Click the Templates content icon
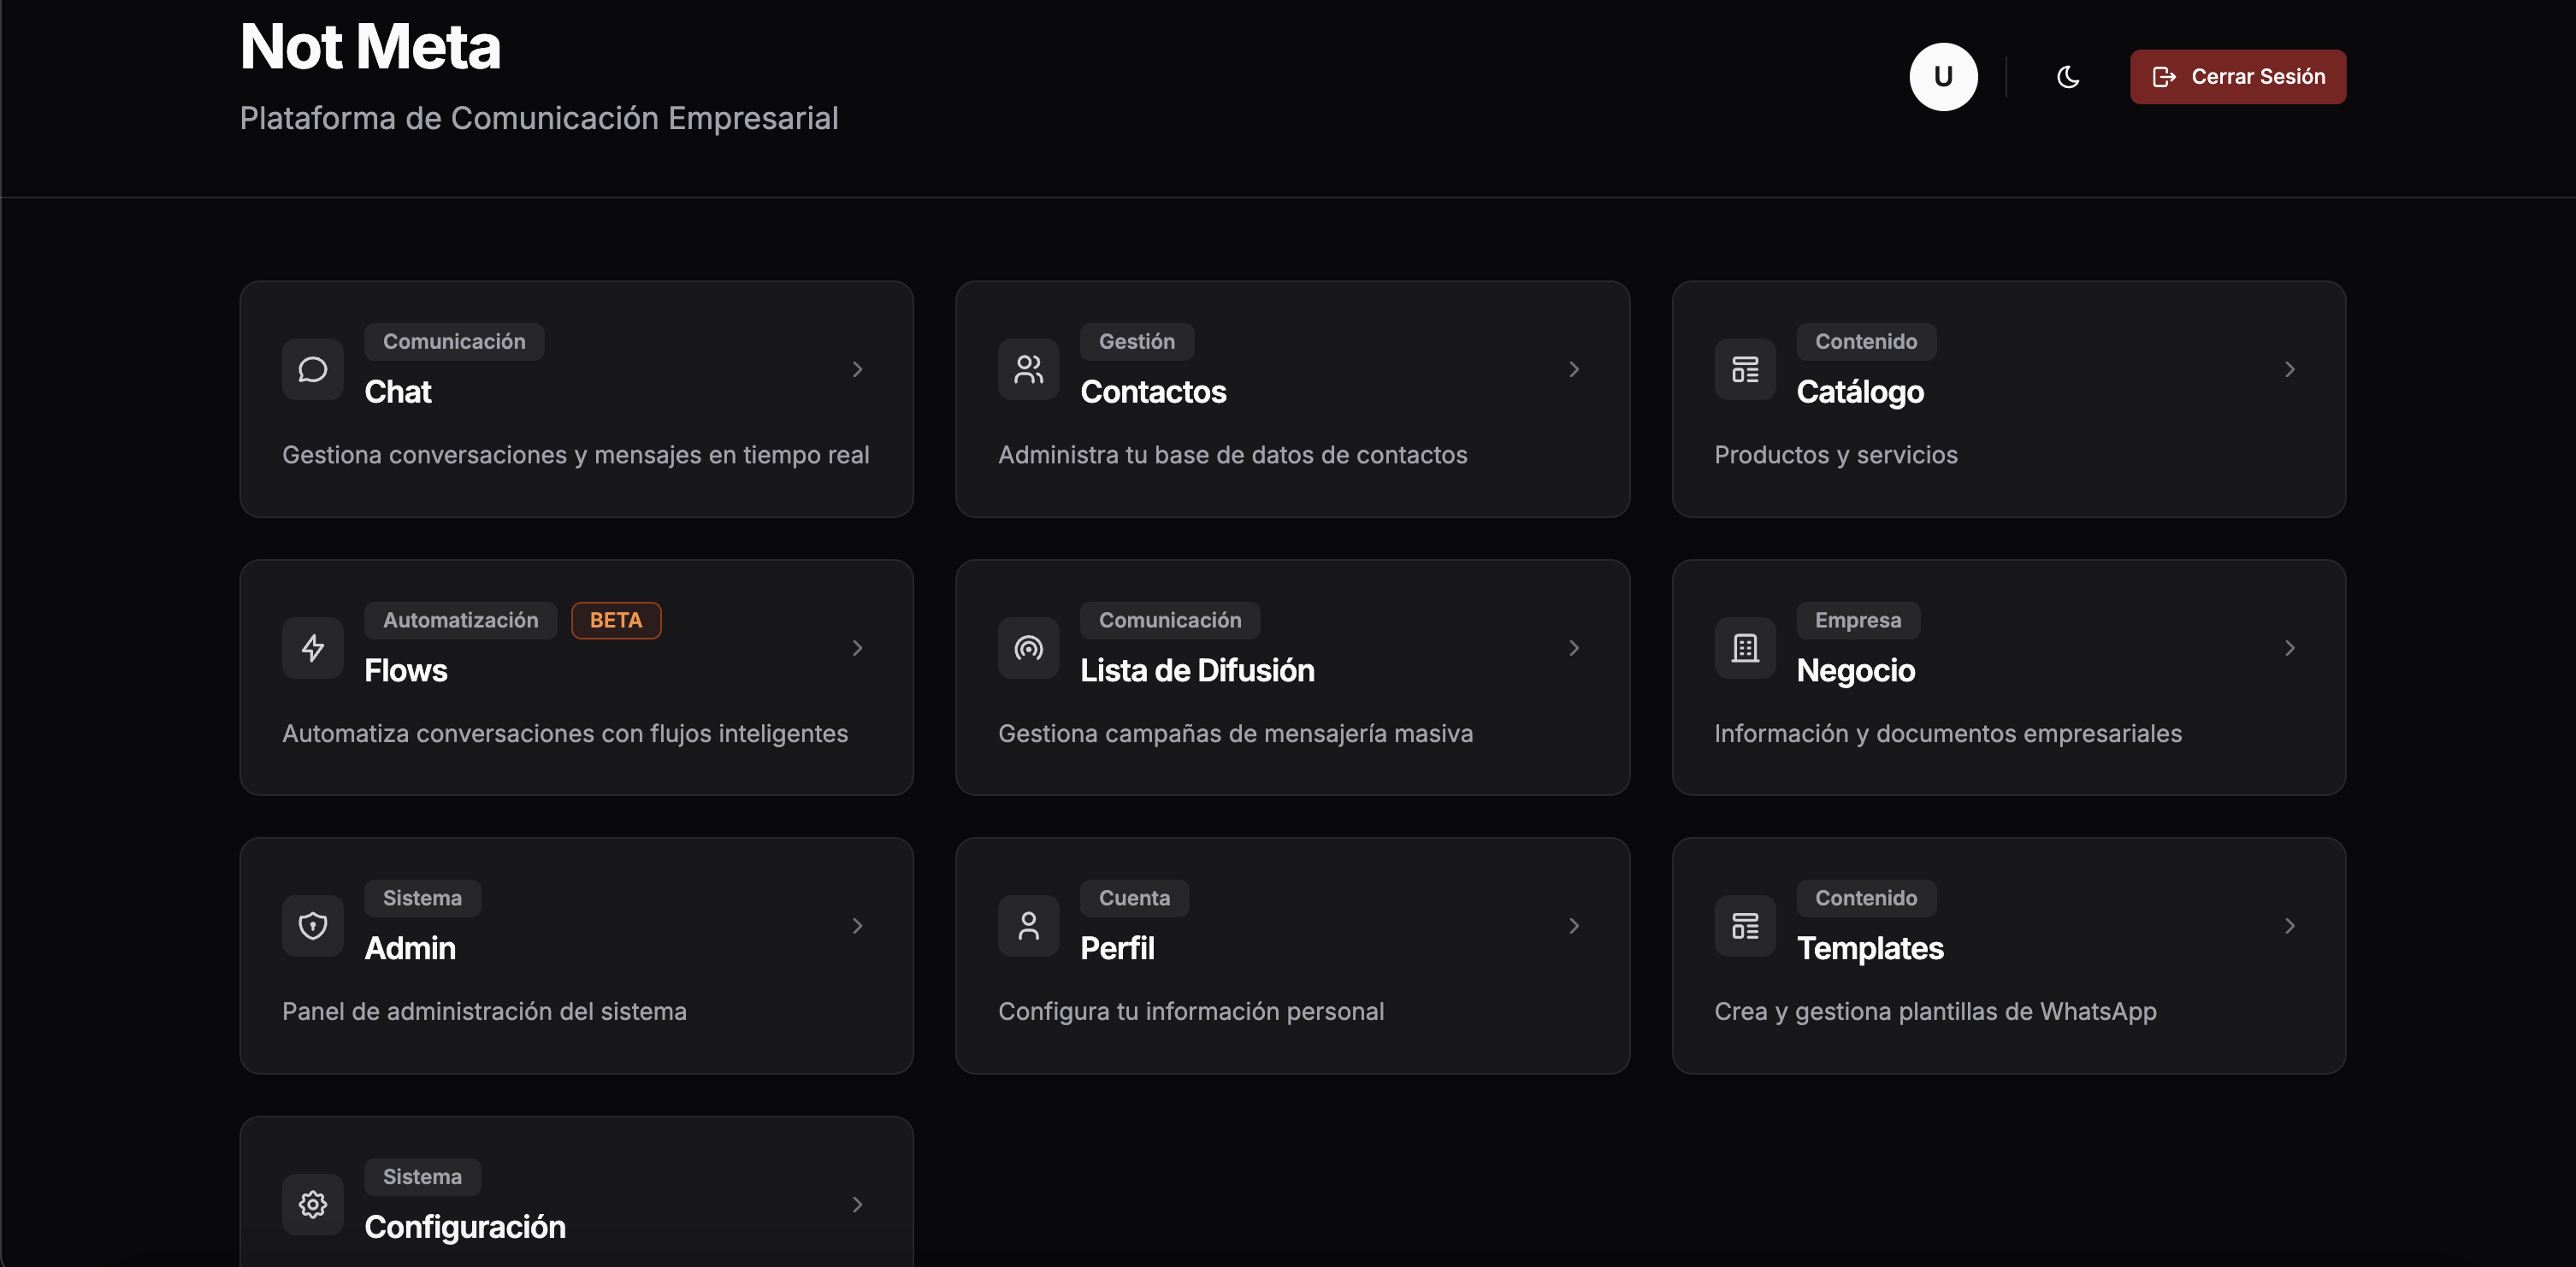 tap(1744, 925)
